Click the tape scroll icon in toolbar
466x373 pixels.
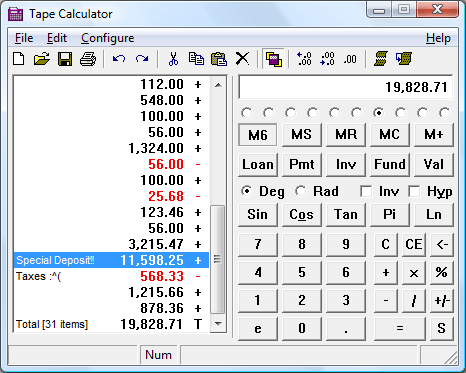[x=381, y=59]
